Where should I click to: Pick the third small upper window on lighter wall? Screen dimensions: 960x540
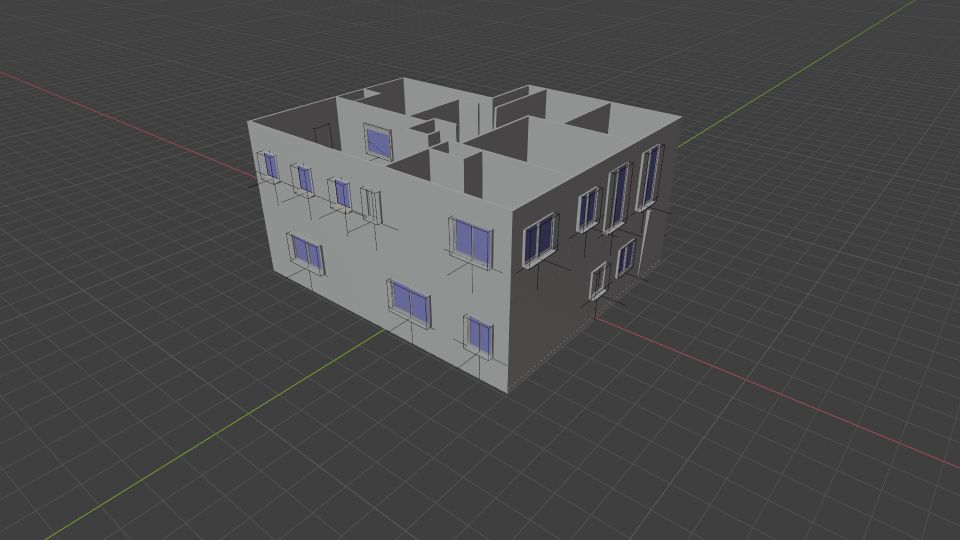[342, 192]
